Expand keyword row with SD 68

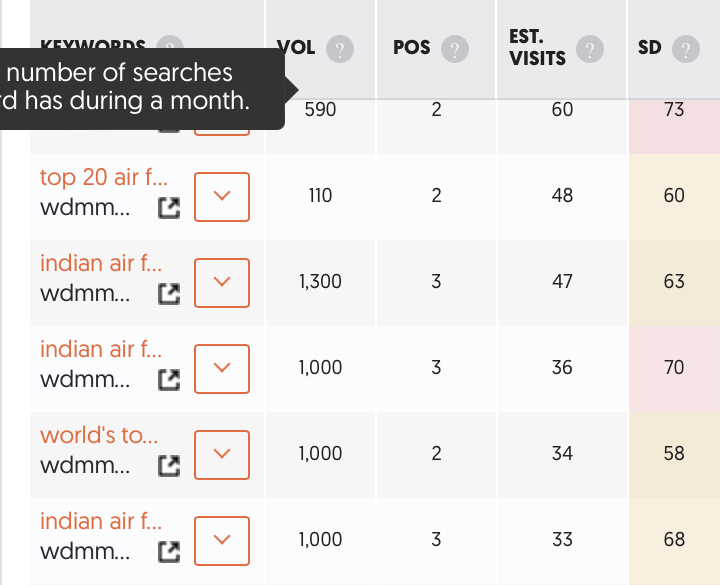[222, 541]
